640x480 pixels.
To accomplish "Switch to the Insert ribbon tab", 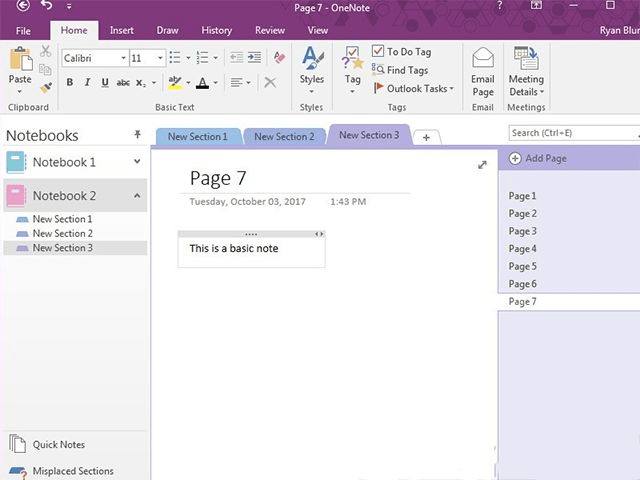I will coord(122,30).
